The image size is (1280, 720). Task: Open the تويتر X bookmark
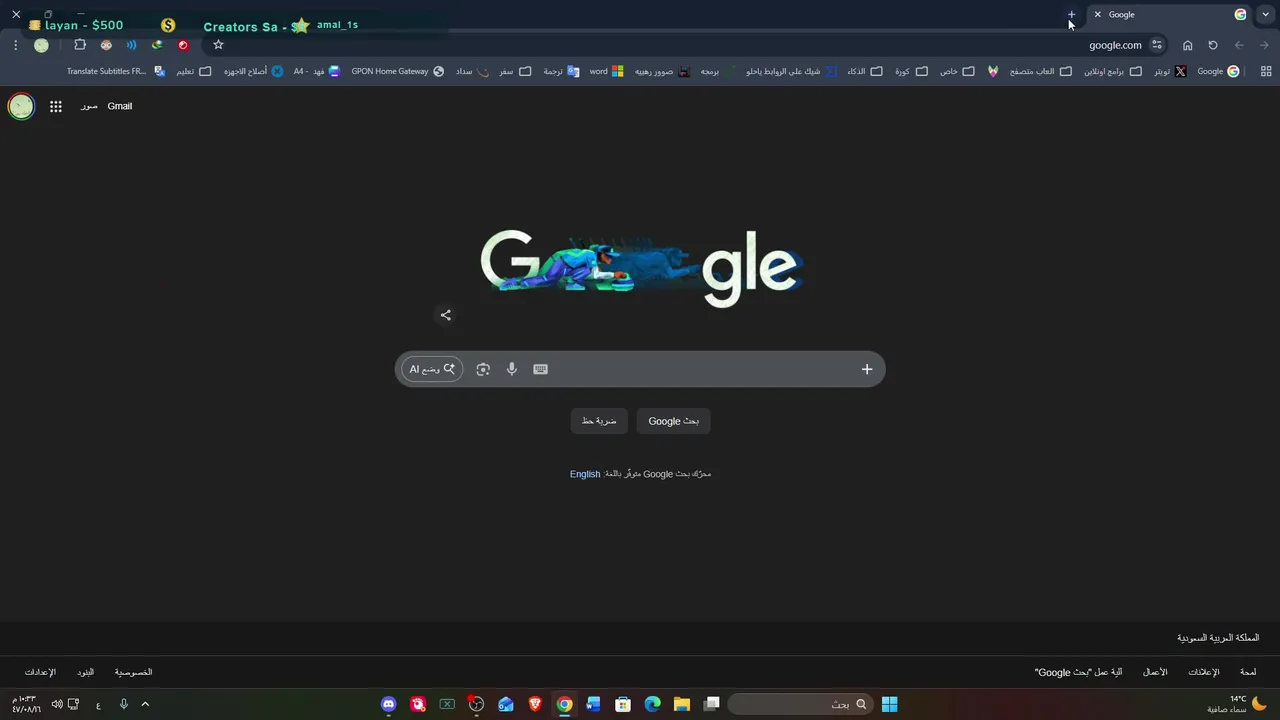click(1170, 71)
